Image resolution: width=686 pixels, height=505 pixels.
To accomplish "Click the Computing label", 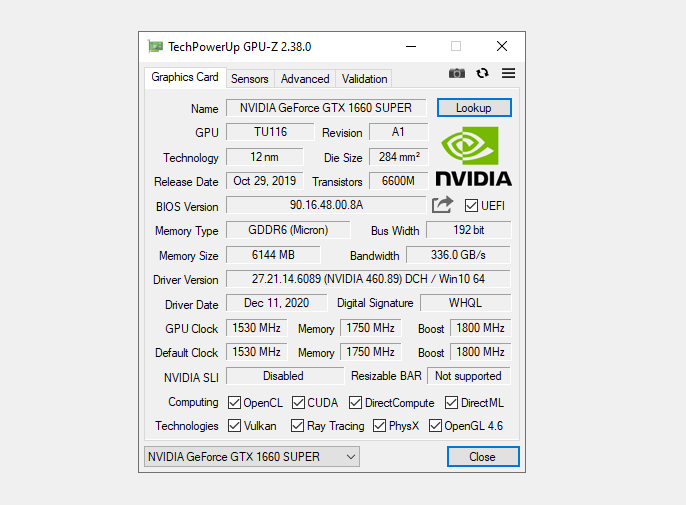I will coord(193,402).
